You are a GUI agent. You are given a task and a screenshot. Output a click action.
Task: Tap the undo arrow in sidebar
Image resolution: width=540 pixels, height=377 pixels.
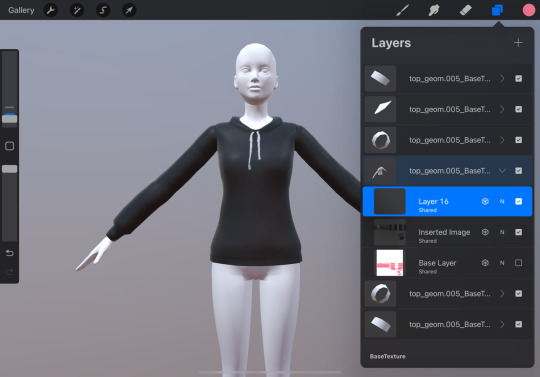click(x=10, y=253)
